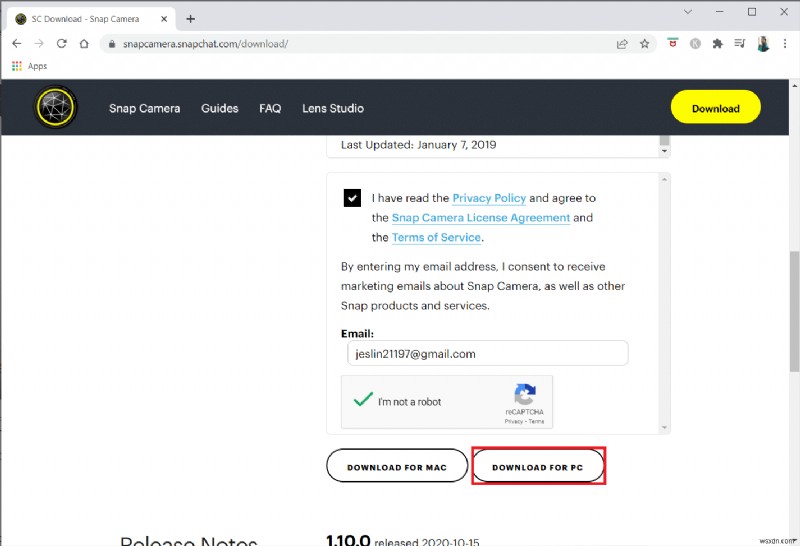
Task: Click the Download for PC button
Action: 538,465
